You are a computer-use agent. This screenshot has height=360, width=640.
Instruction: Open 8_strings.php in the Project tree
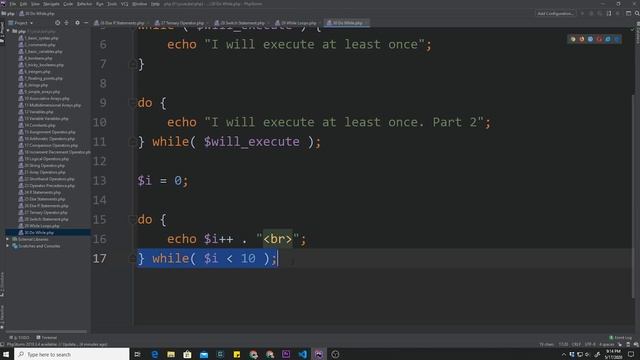(x=33, y=85)
